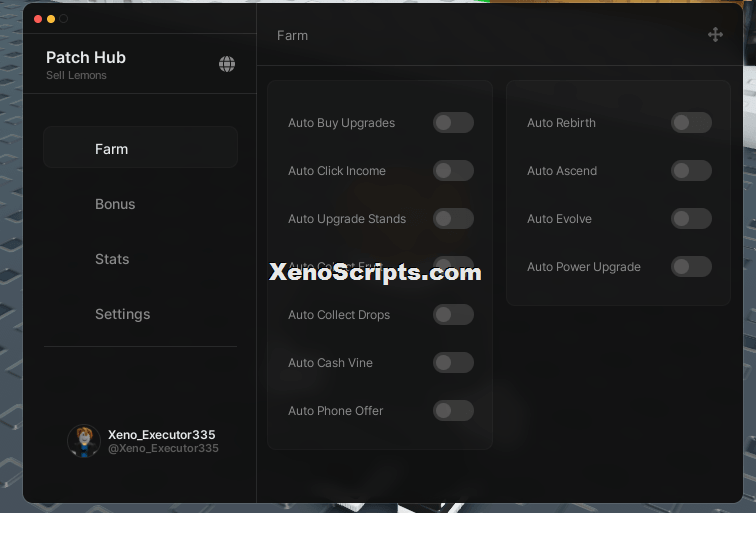This screenshot has width=756, height=543.
Task: Enable the Auto Cash Vine toggle
Action: tap(453, 362)
